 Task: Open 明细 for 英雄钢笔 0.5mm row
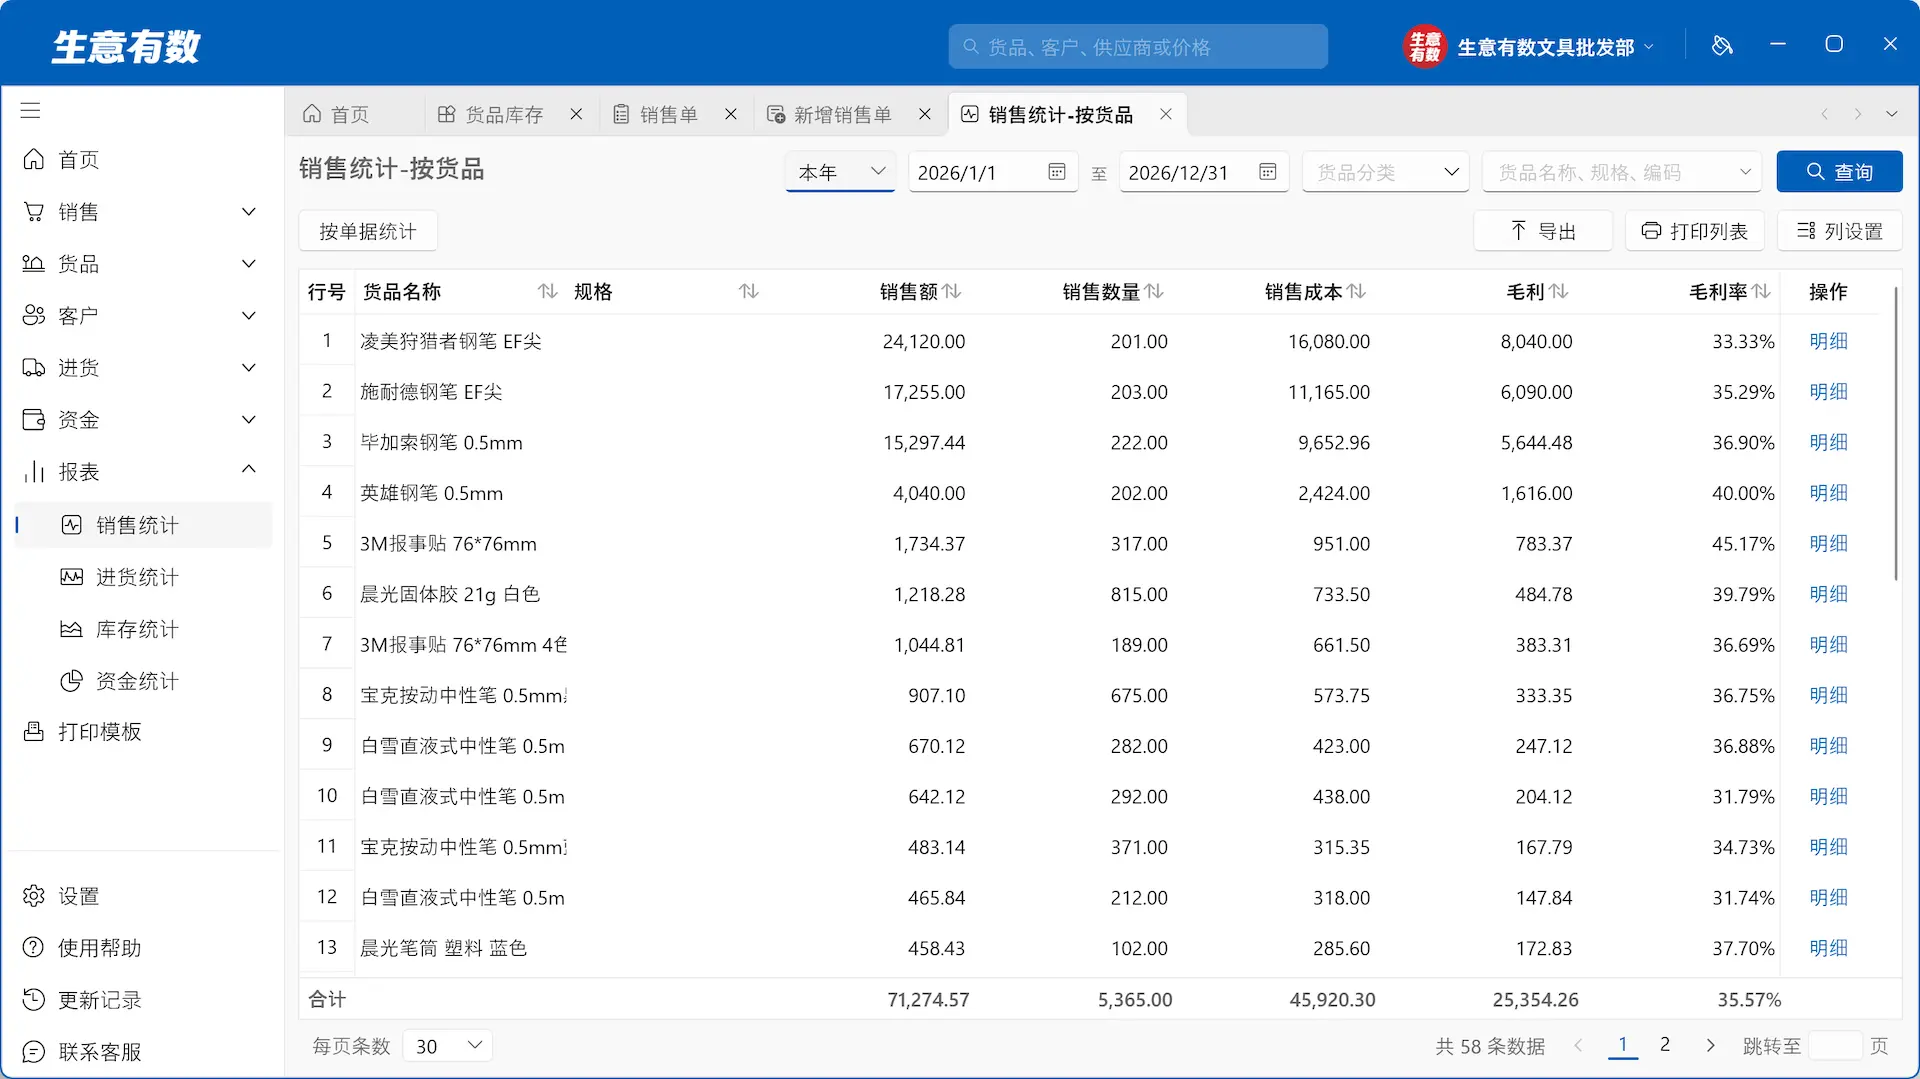1828,493
